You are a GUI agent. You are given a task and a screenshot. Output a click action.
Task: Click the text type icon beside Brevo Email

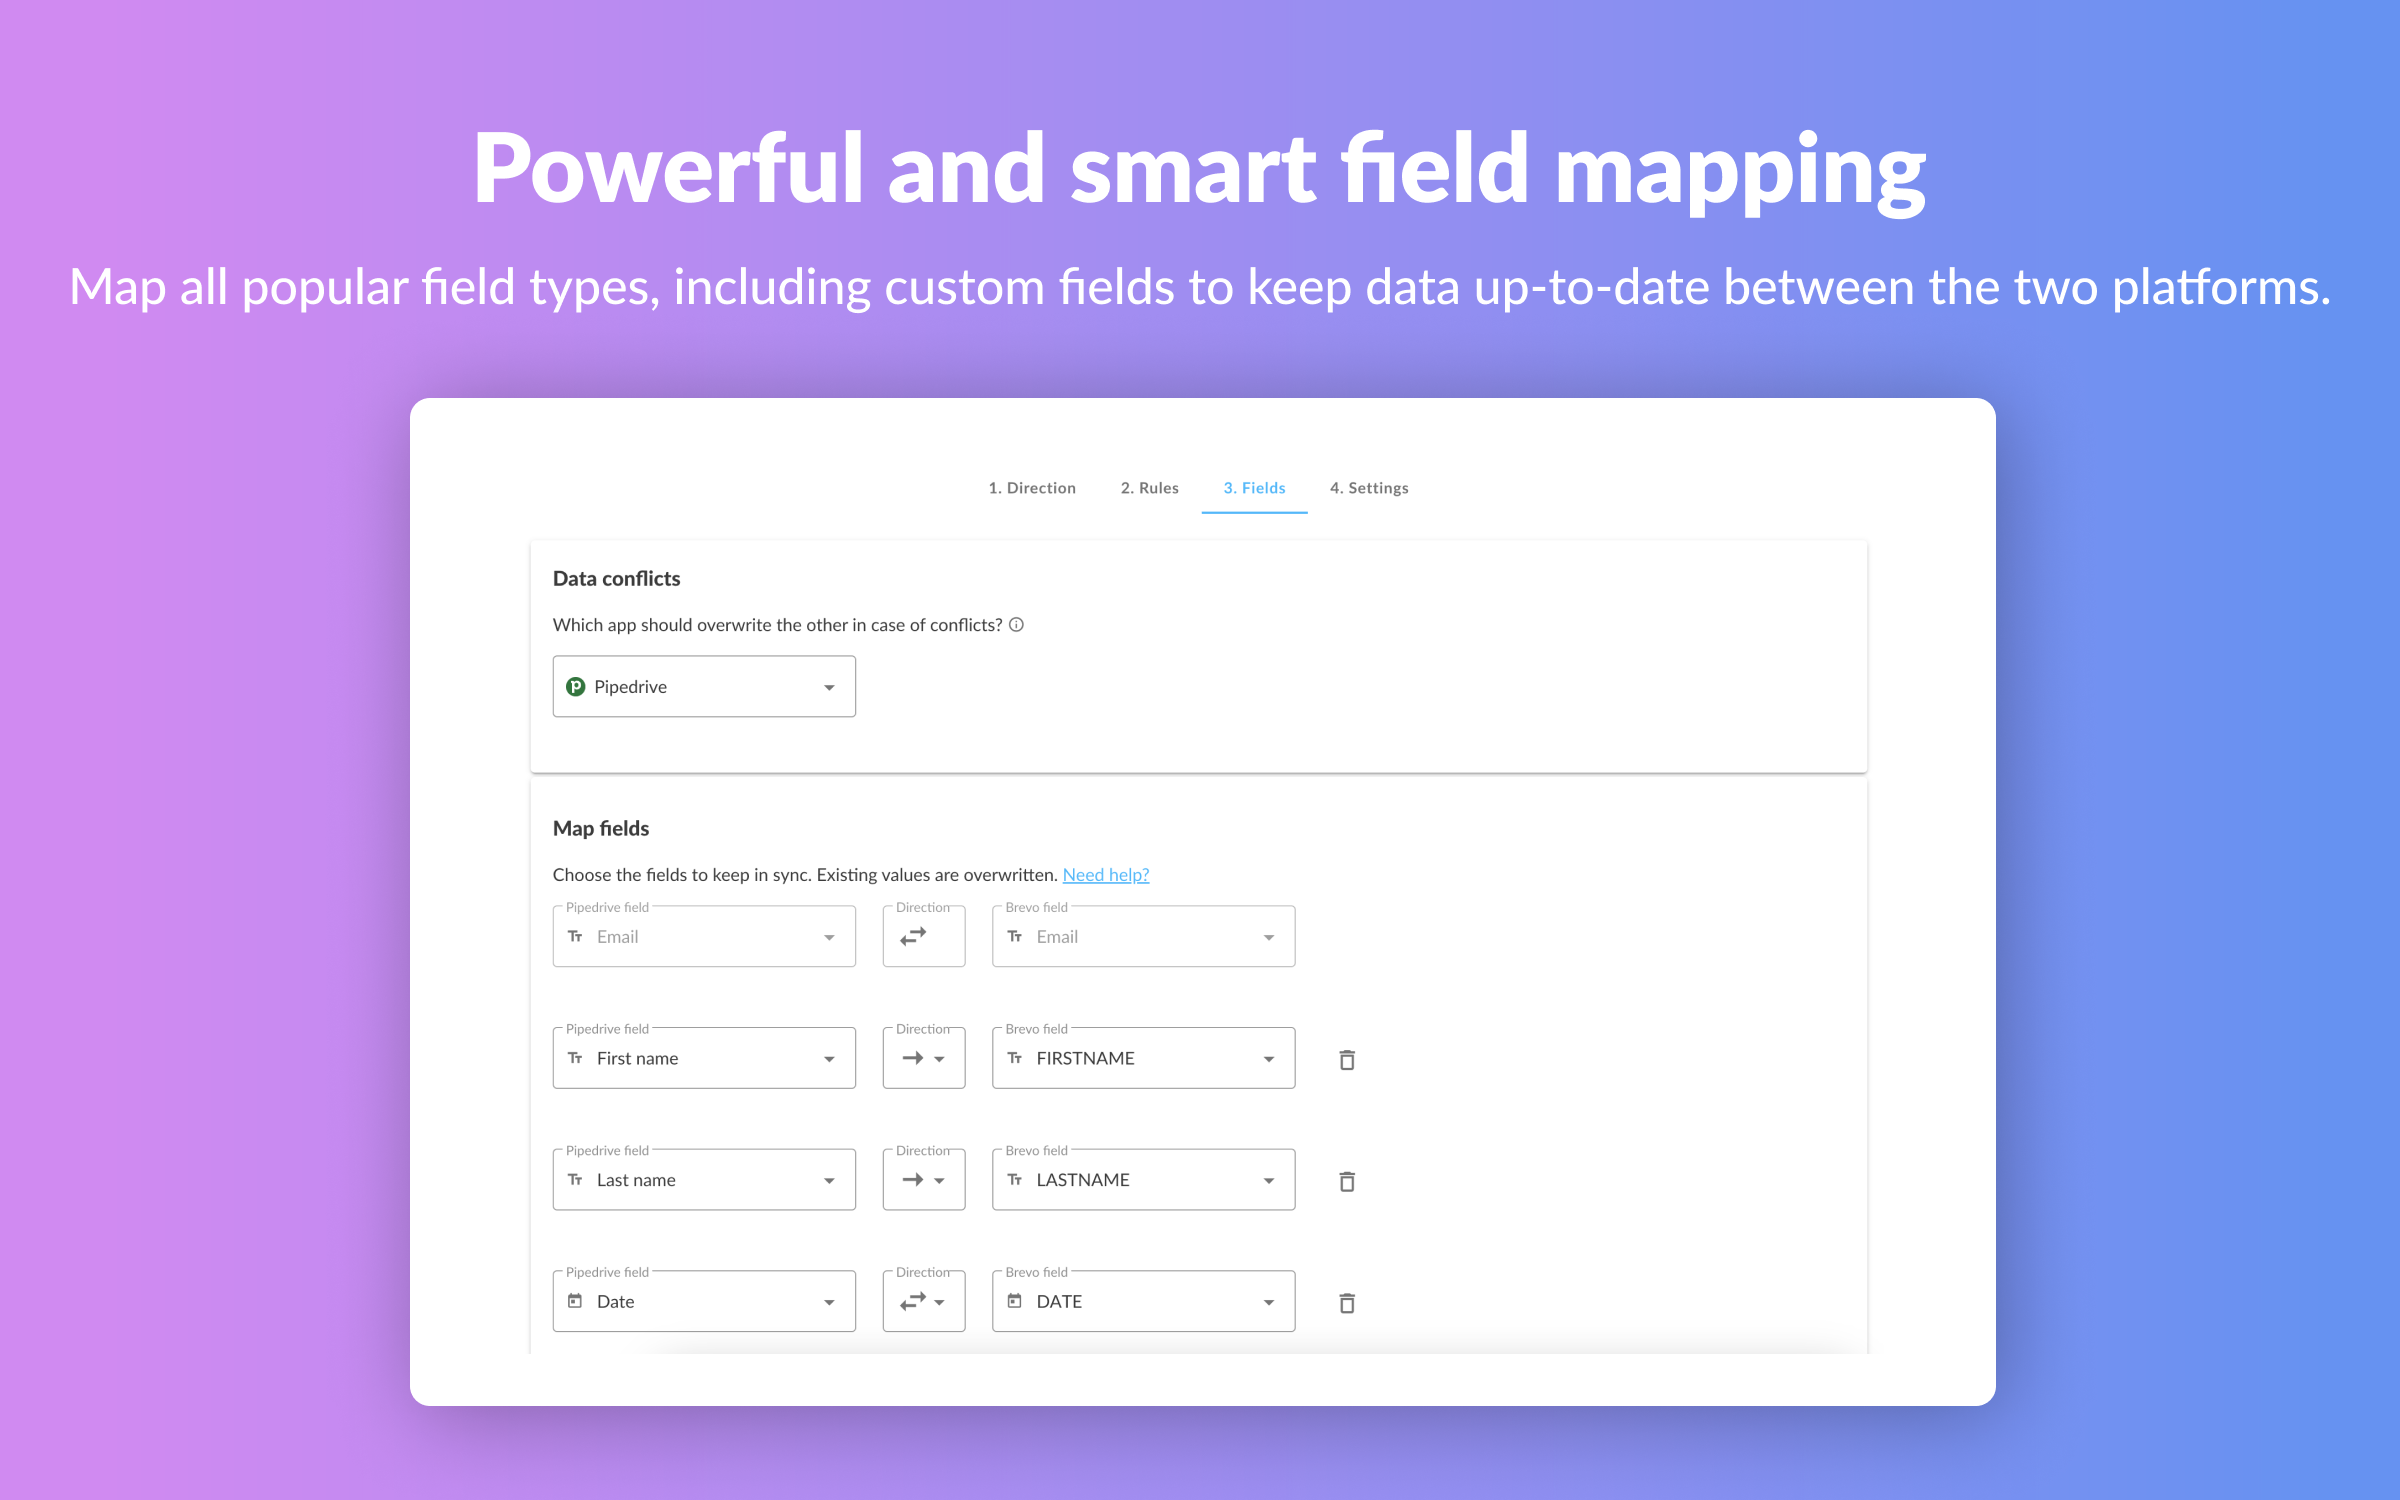click(1015, 936)
